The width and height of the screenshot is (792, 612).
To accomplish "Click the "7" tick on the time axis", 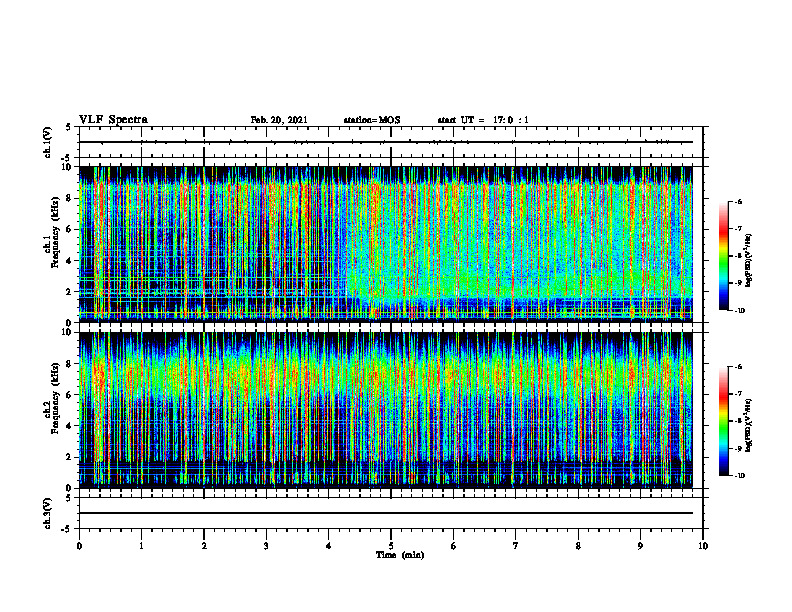I will click(x=516, y=546).
